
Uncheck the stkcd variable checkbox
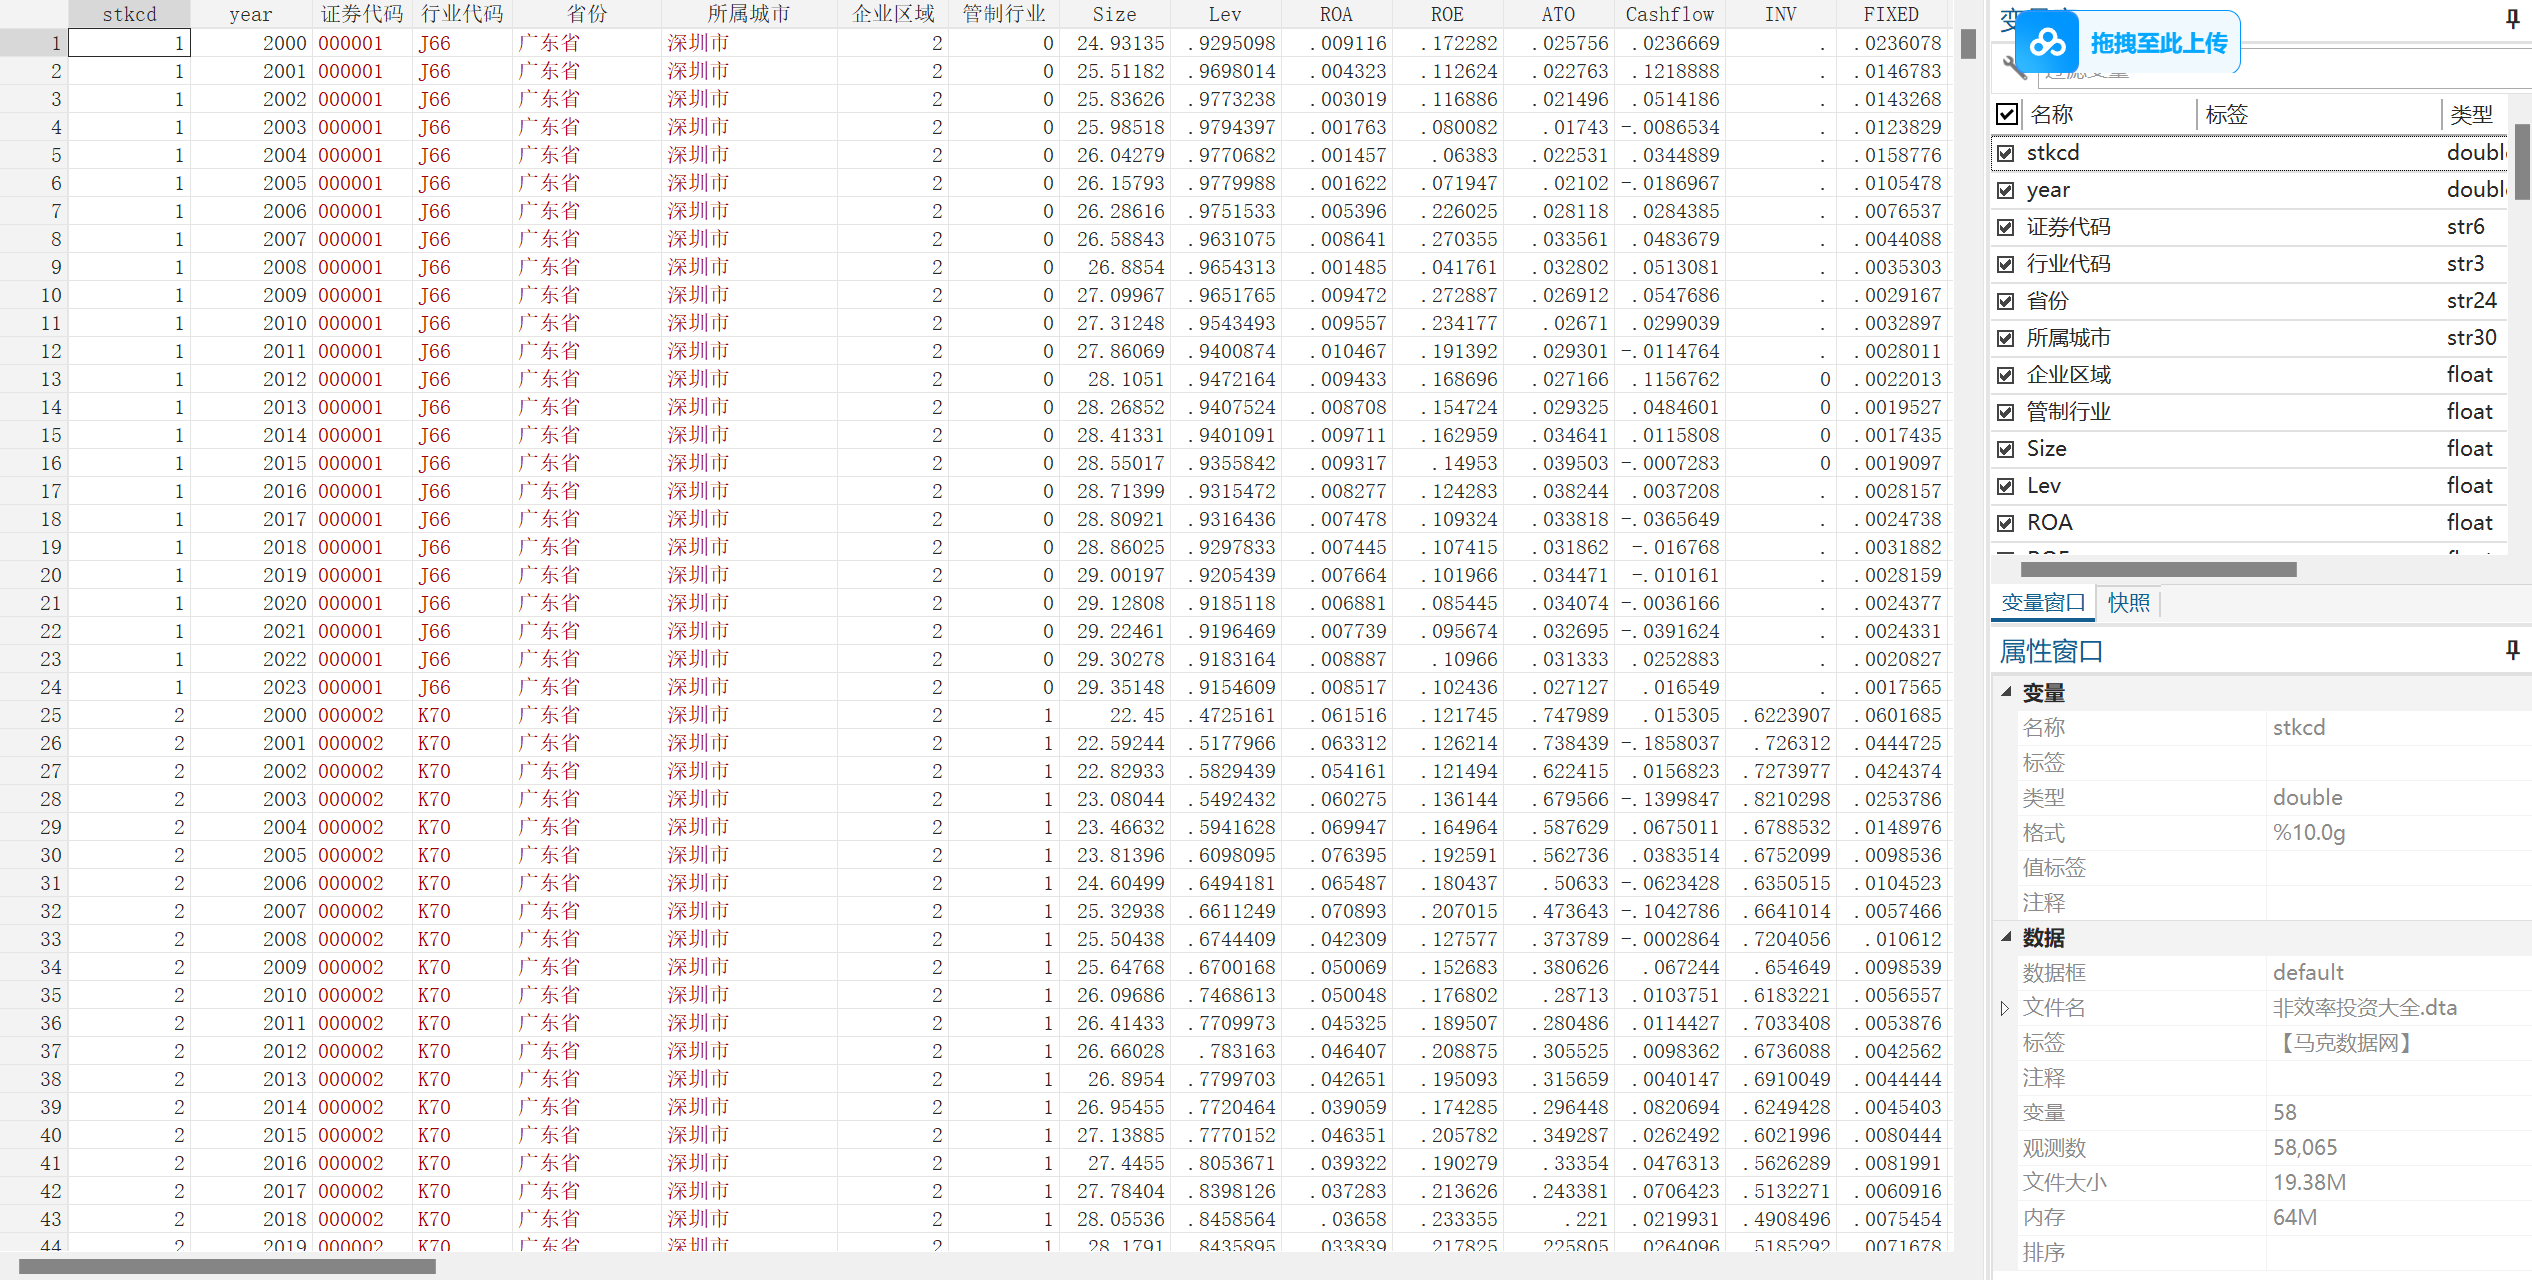(2005, 153)
